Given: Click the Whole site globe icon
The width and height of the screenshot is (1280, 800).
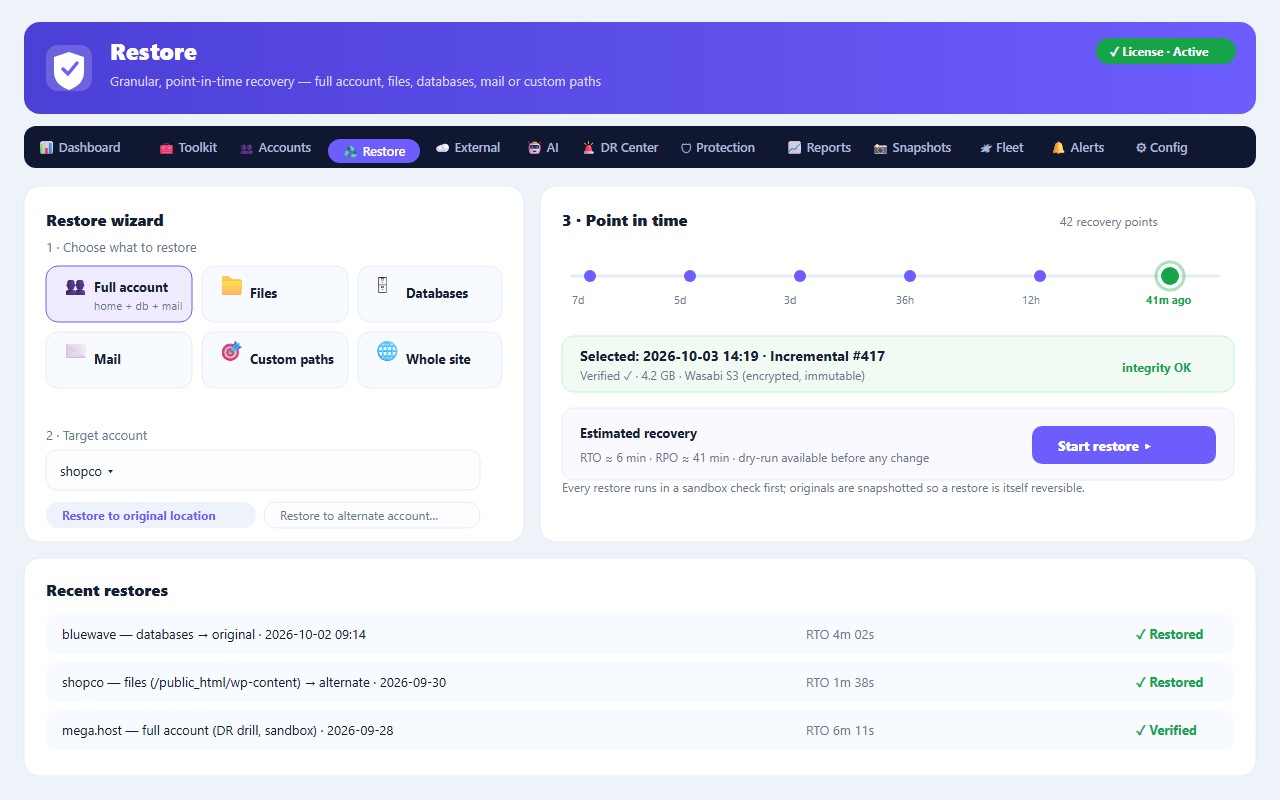Looking at the screenshot, I should click(x=387, y=351).
